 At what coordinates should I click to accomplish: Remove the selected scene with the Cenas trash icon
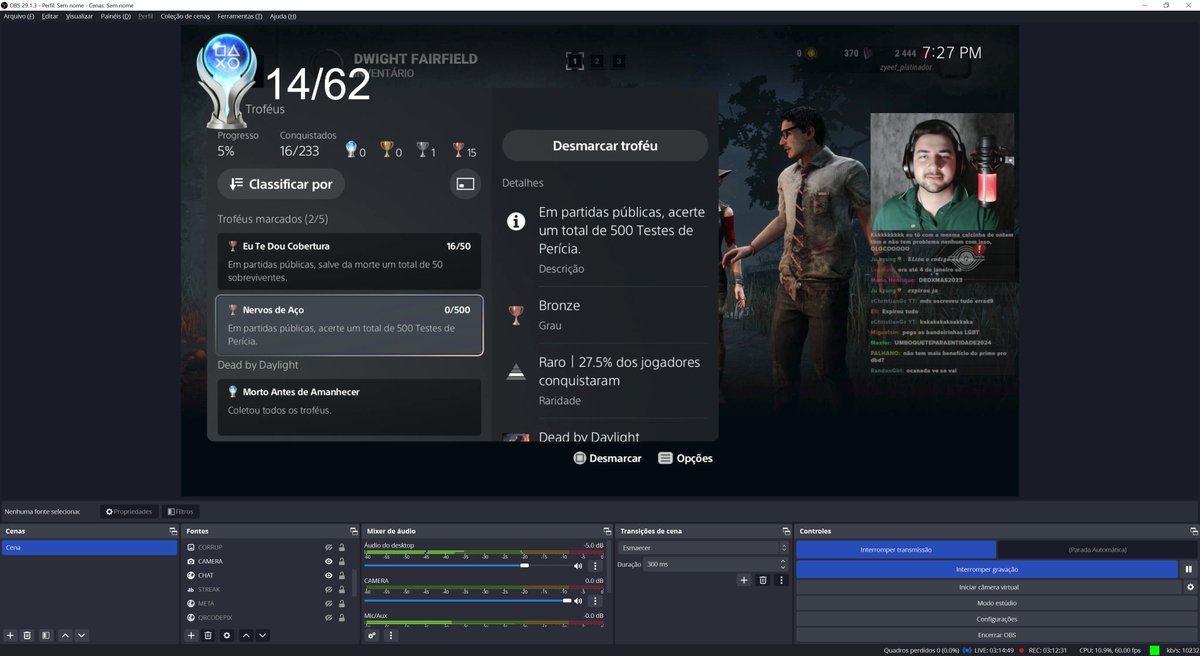28,635
